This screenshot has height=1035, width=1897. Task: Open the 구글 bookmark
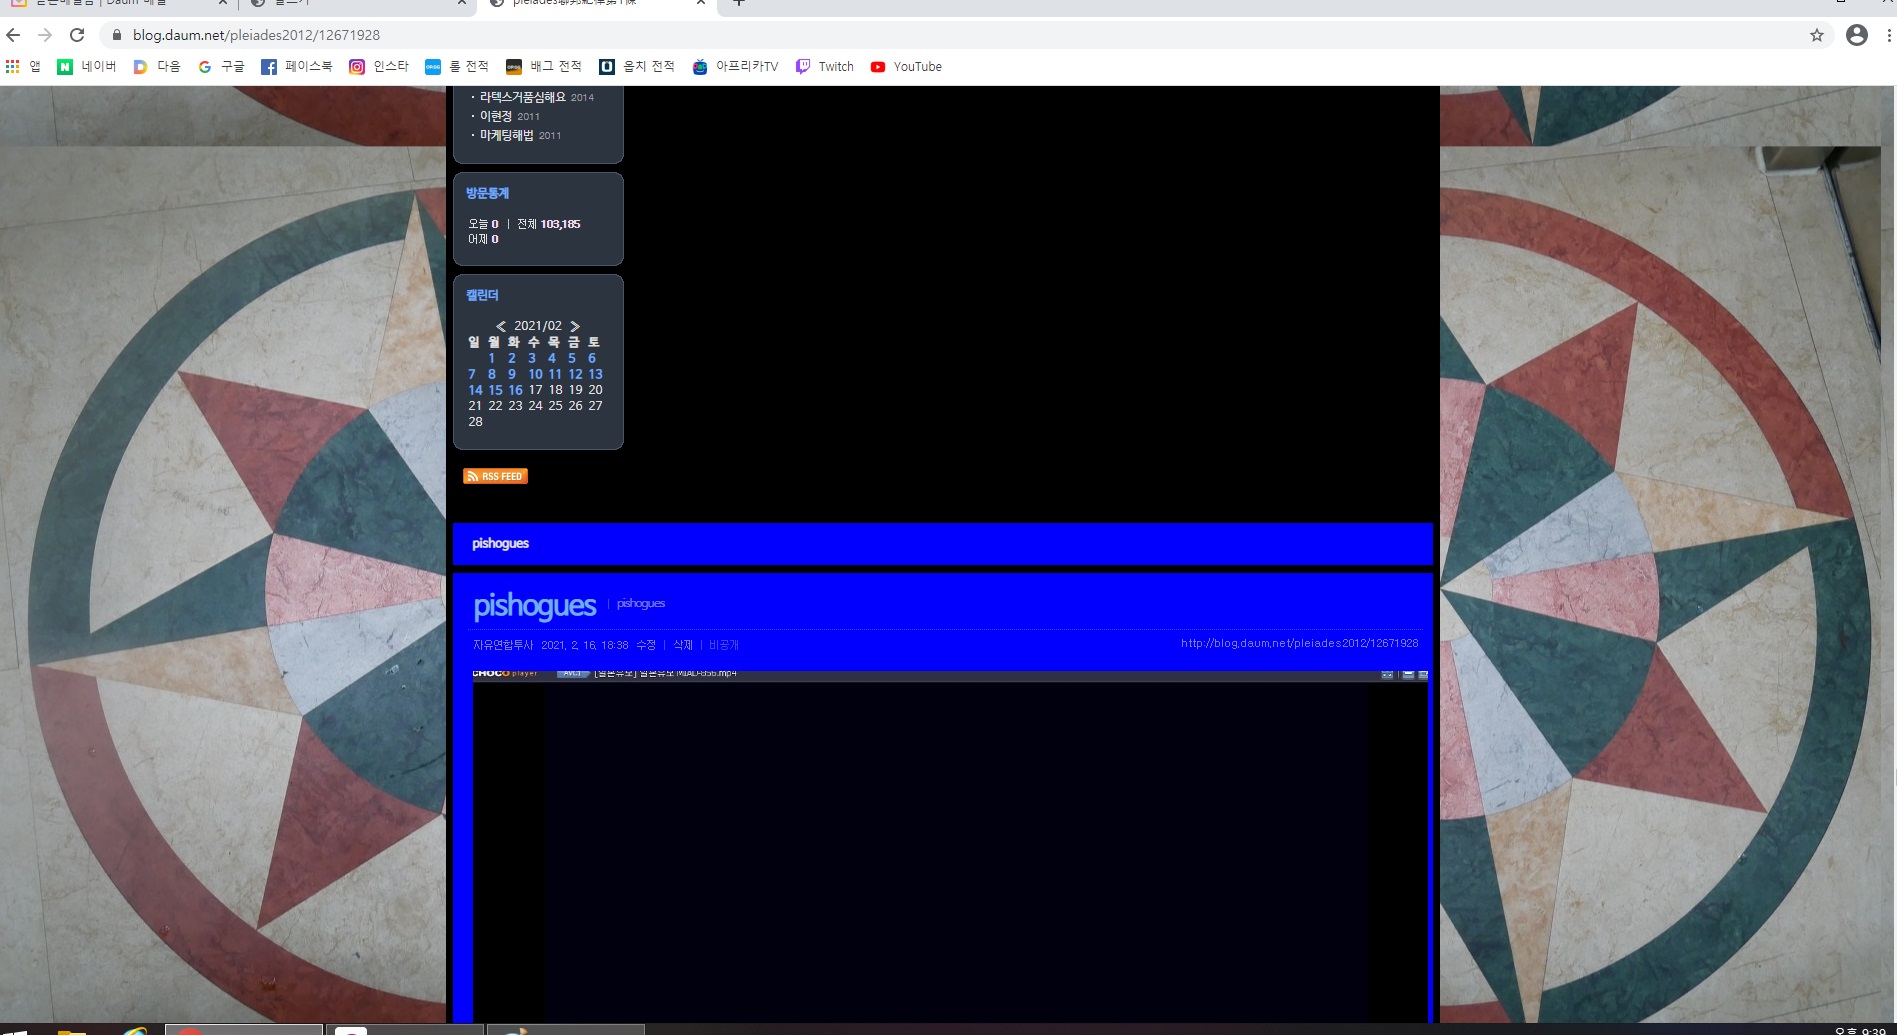(x=221, y=67)
